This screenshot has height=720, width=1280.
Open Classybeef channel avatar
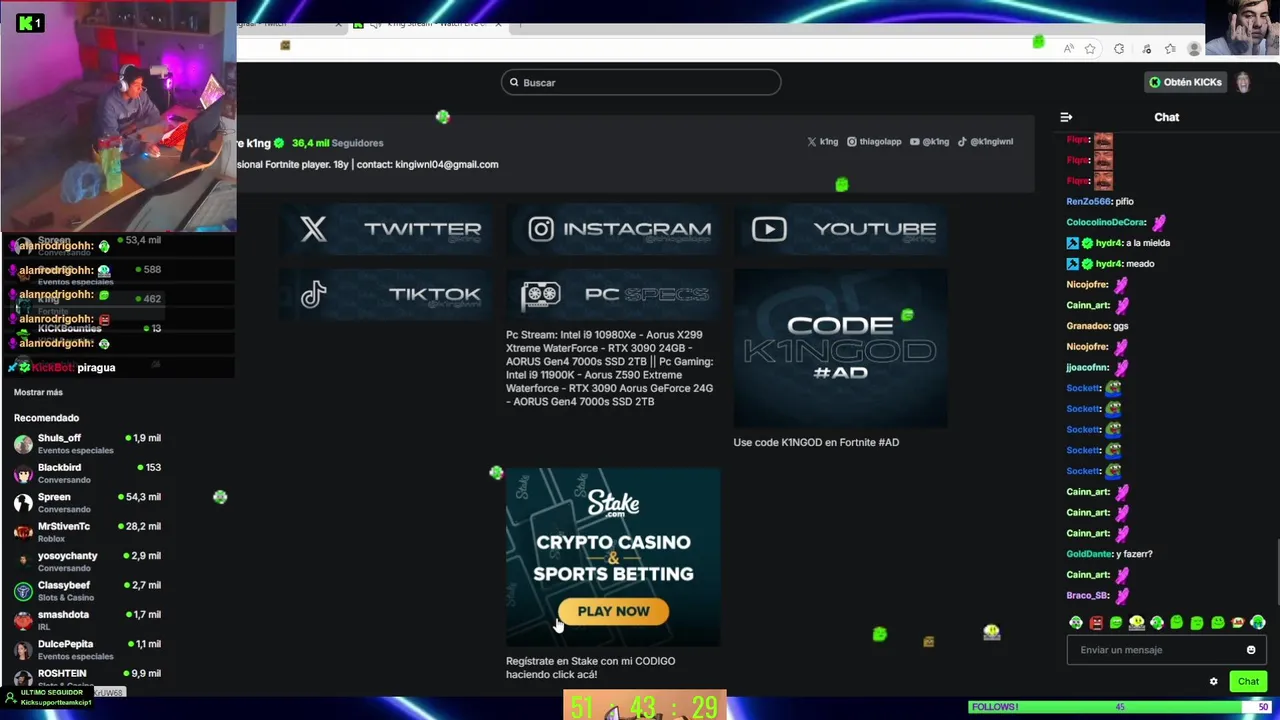pos(23,592)
